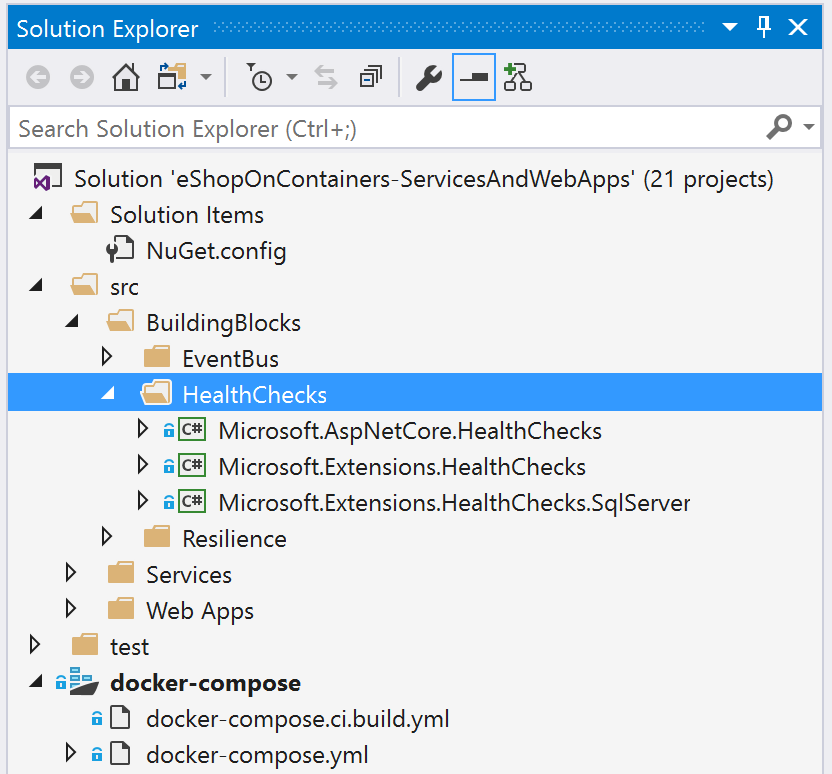This screenshot has width=832, height=774.
Task: Select the Microsoft.Extensions.HealthChecks.SqlServer project
Action: [x=454, y=502]
